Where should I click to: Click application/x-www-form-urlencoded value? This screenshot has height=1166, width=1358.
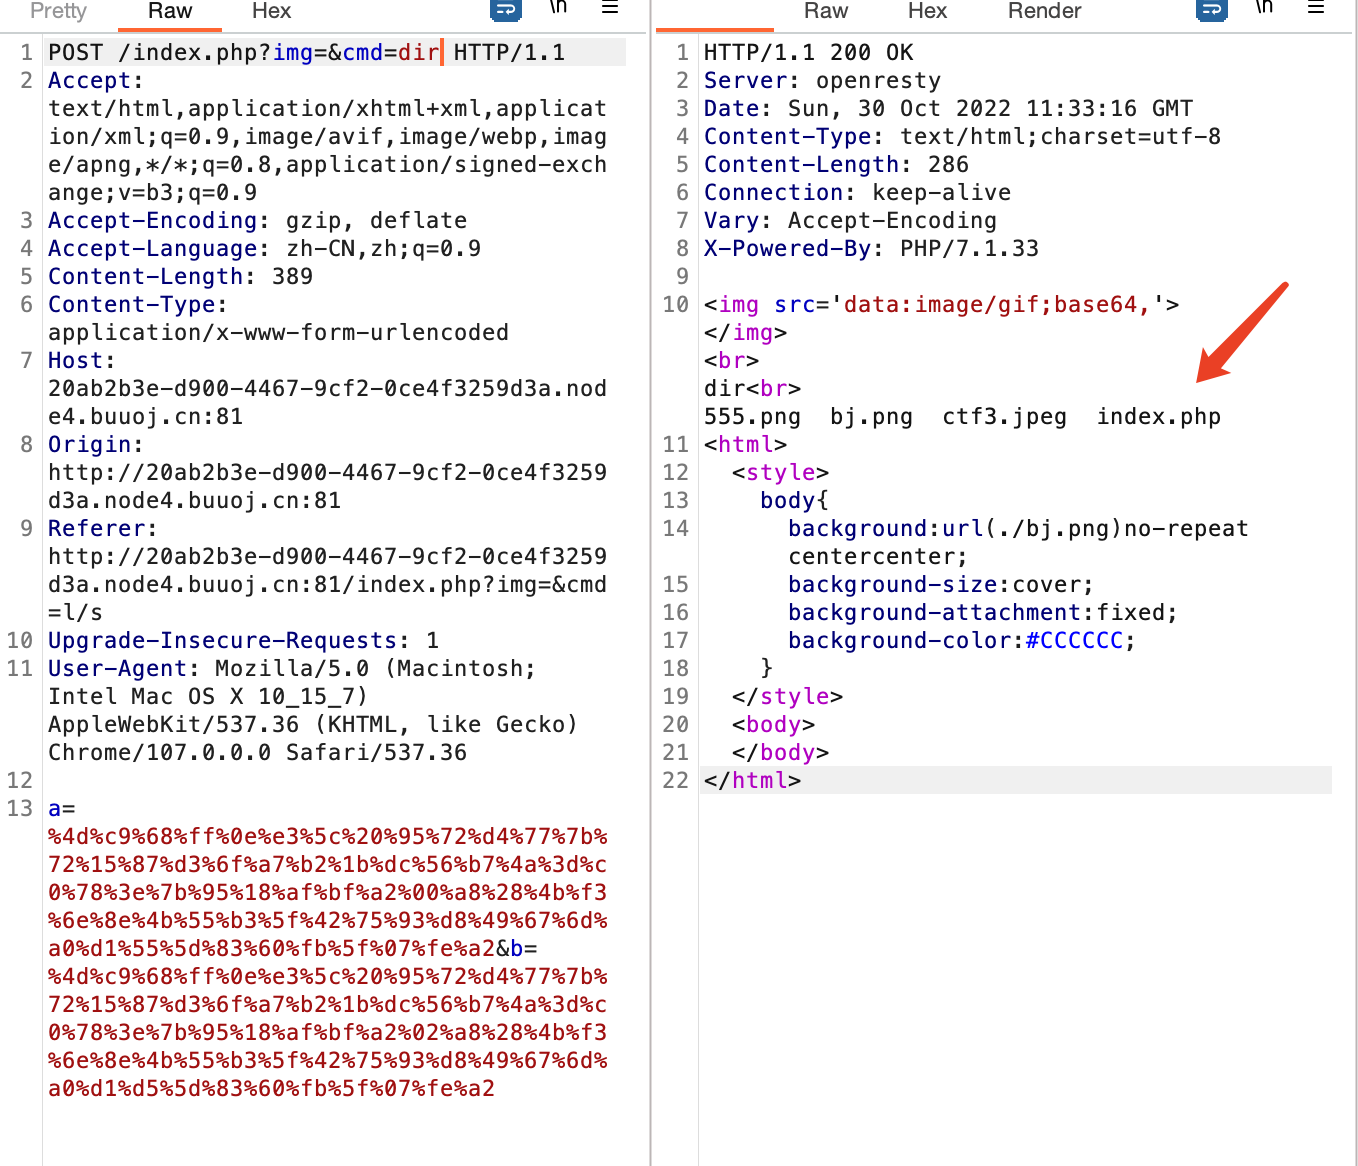278,332
